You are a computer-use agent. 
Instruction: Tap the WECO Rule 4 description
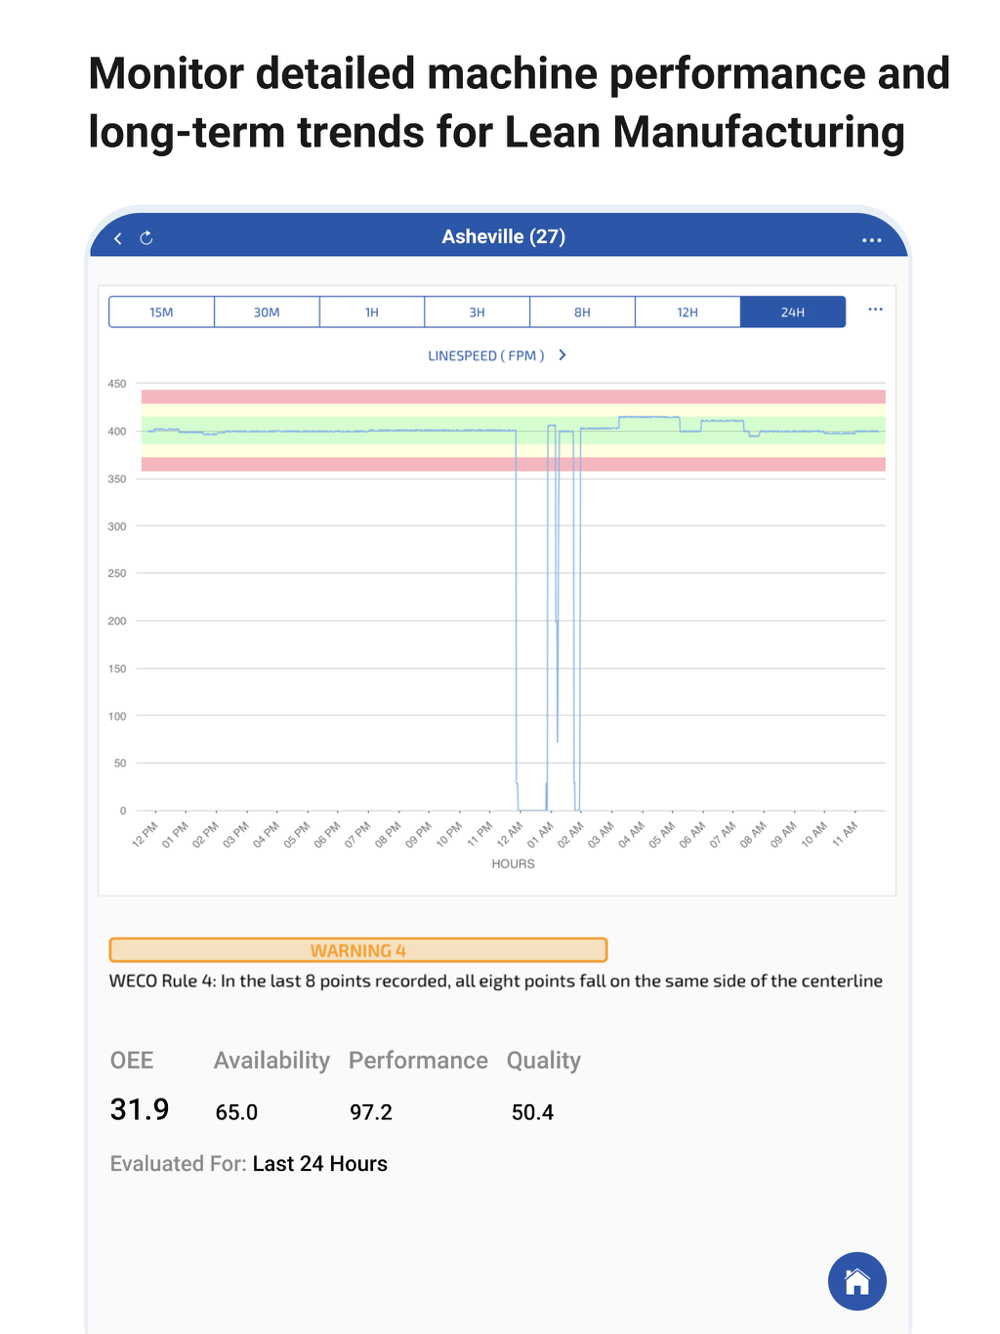(496, 981)
